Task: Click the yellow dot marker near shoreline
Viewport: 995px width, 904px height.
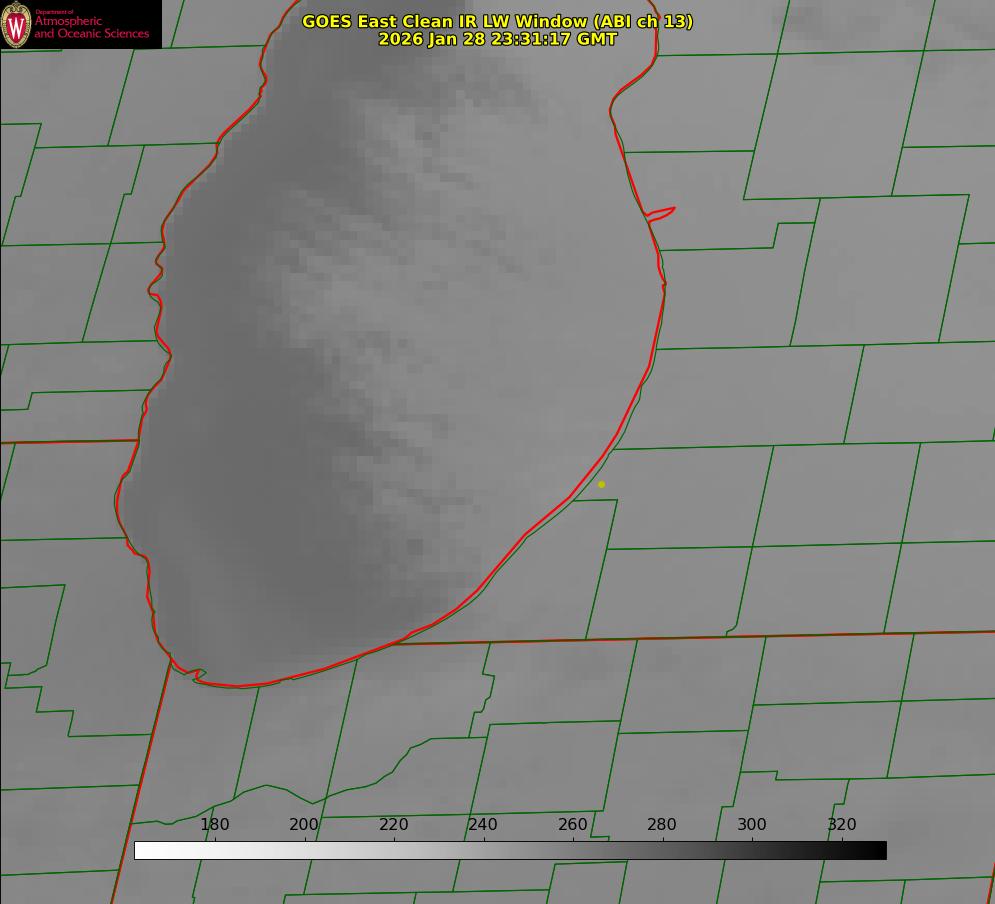Action: click(x=601, y=484)
